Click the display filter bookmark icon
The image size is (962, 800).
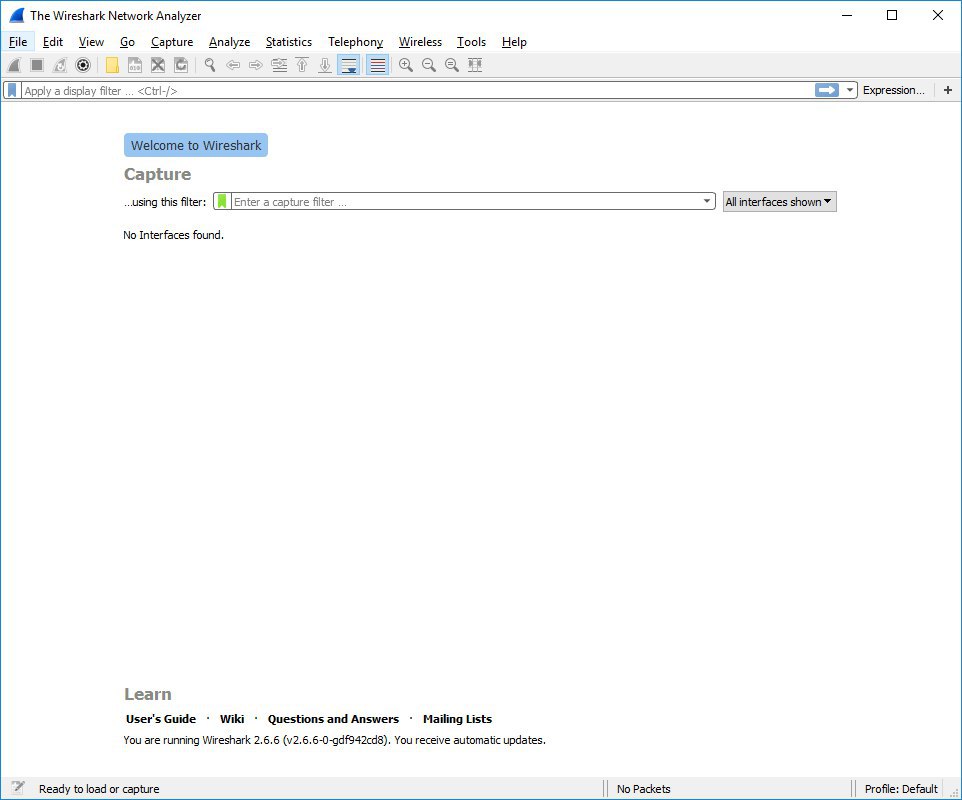click(12, 91)
